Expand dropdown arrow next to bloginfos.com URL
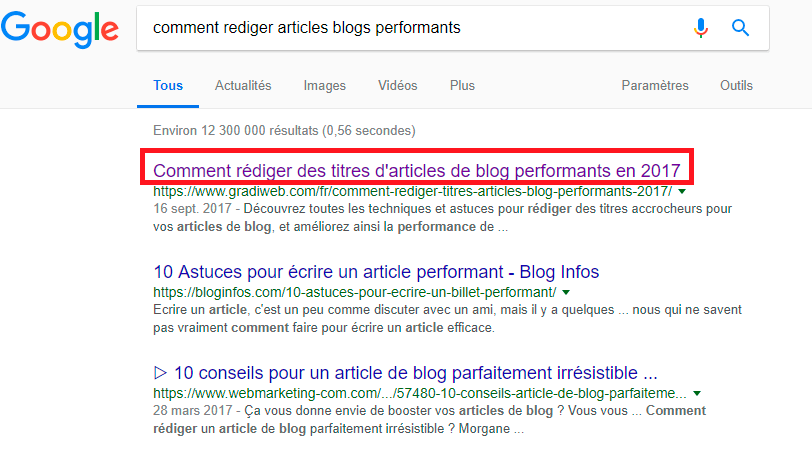 pyautogui.click(x=565, y=292)
